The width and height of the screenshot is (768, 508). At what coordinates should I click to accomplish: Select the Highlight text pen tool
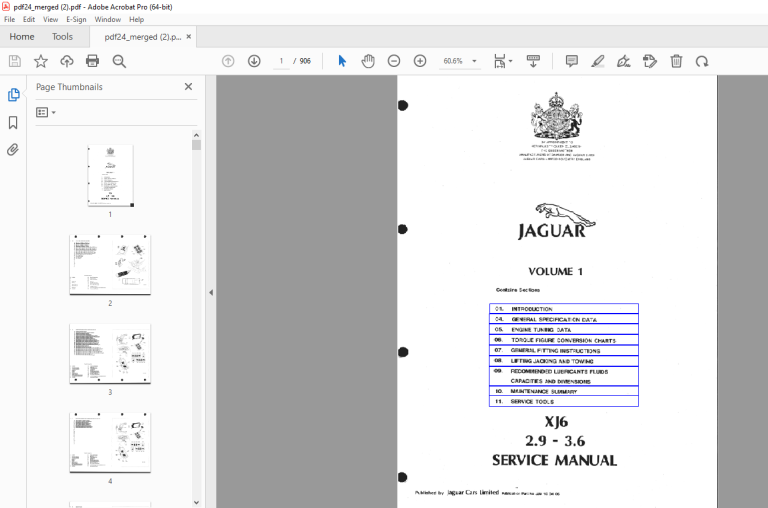click(x=598, y=61)
